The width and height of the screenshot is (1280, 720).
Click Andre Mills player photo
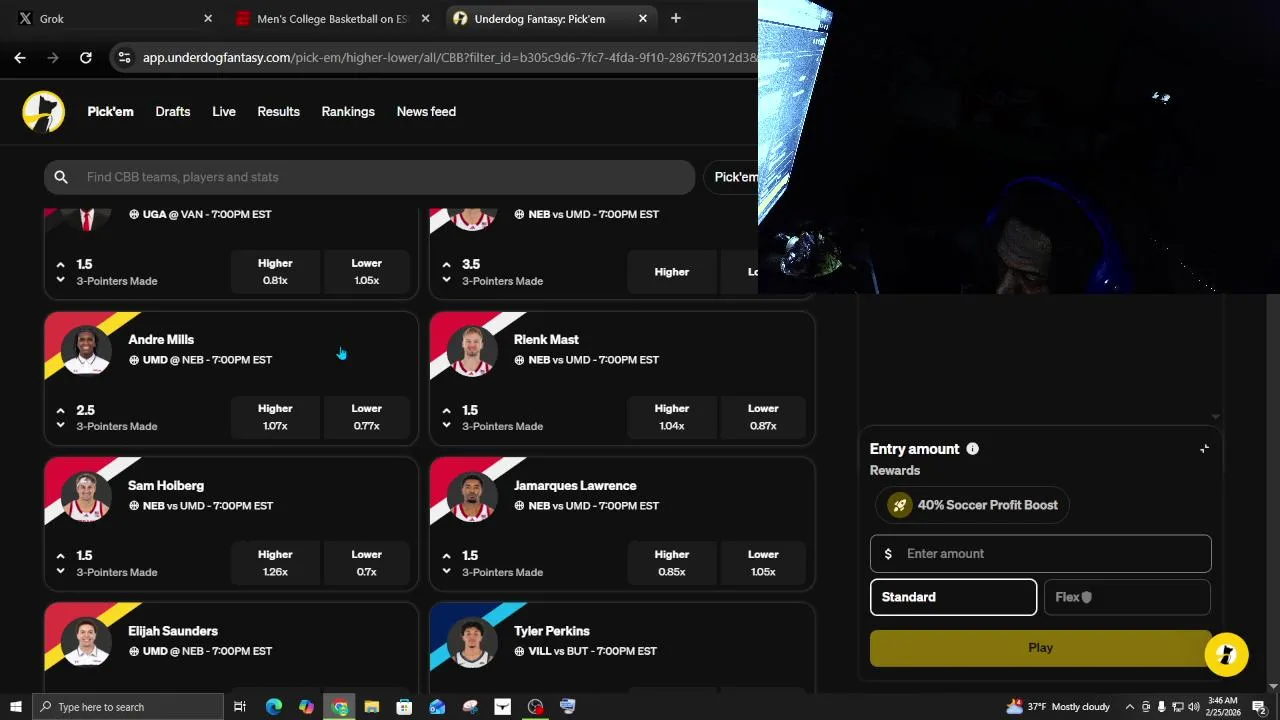coord(86,349)
